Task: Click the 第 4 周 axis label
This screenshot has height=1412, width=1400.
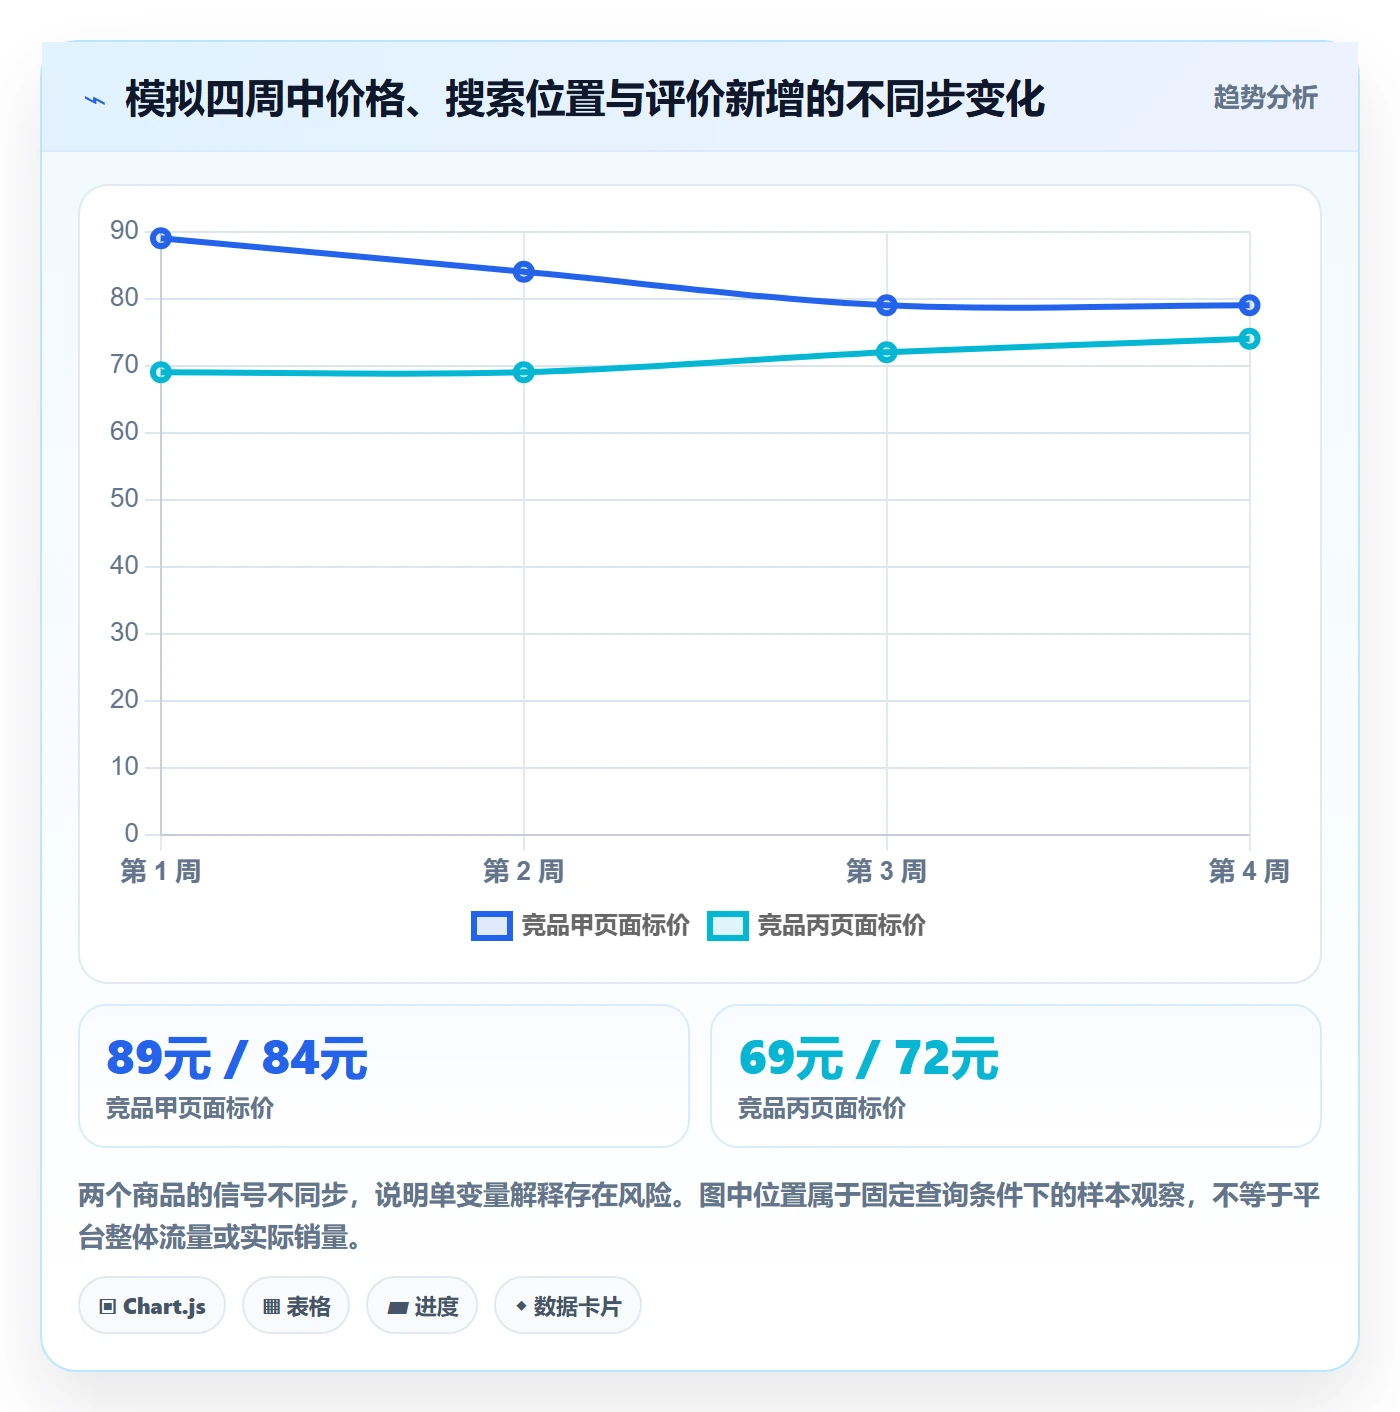Action: tap(1249, 871)
